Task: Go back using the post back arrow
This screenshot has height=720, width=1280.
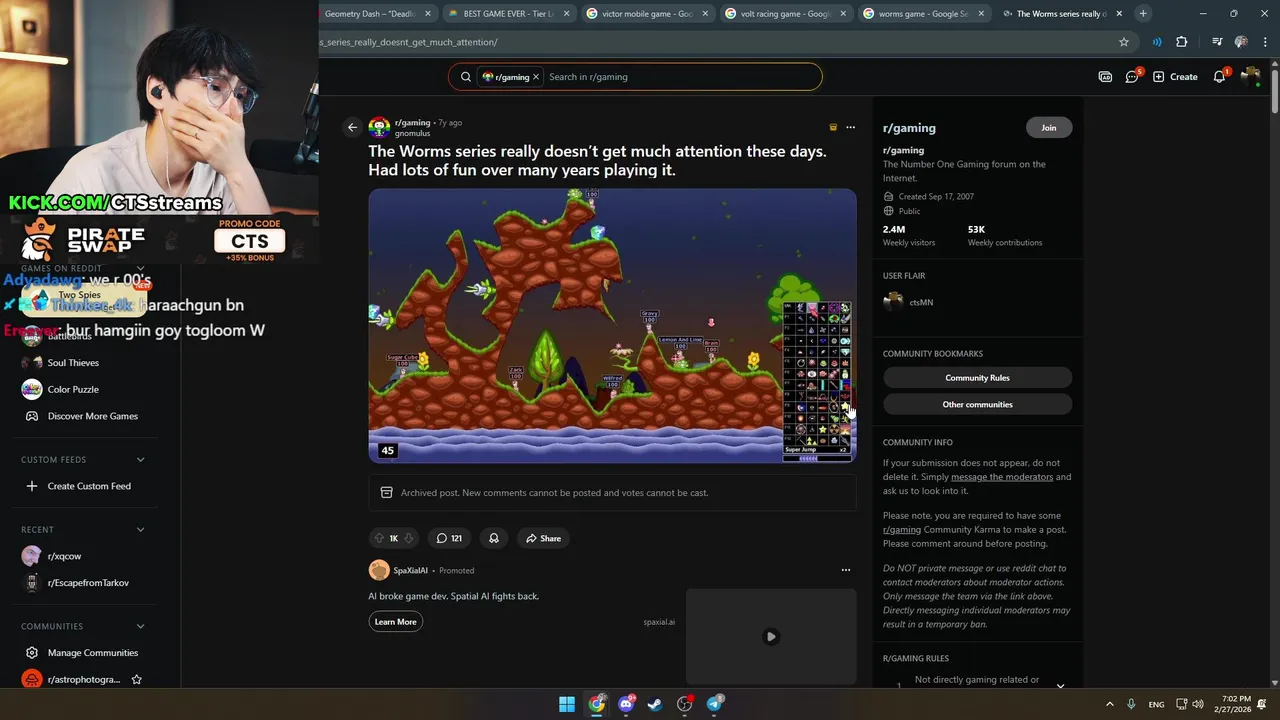Action: coord(352,127)
